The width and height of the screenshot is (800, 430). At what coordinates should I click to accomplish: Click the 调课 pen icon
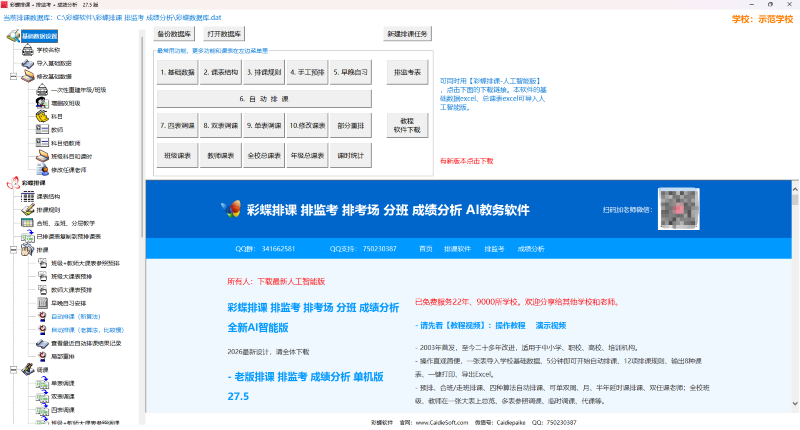pyautogui.click(x=28, y=369)
